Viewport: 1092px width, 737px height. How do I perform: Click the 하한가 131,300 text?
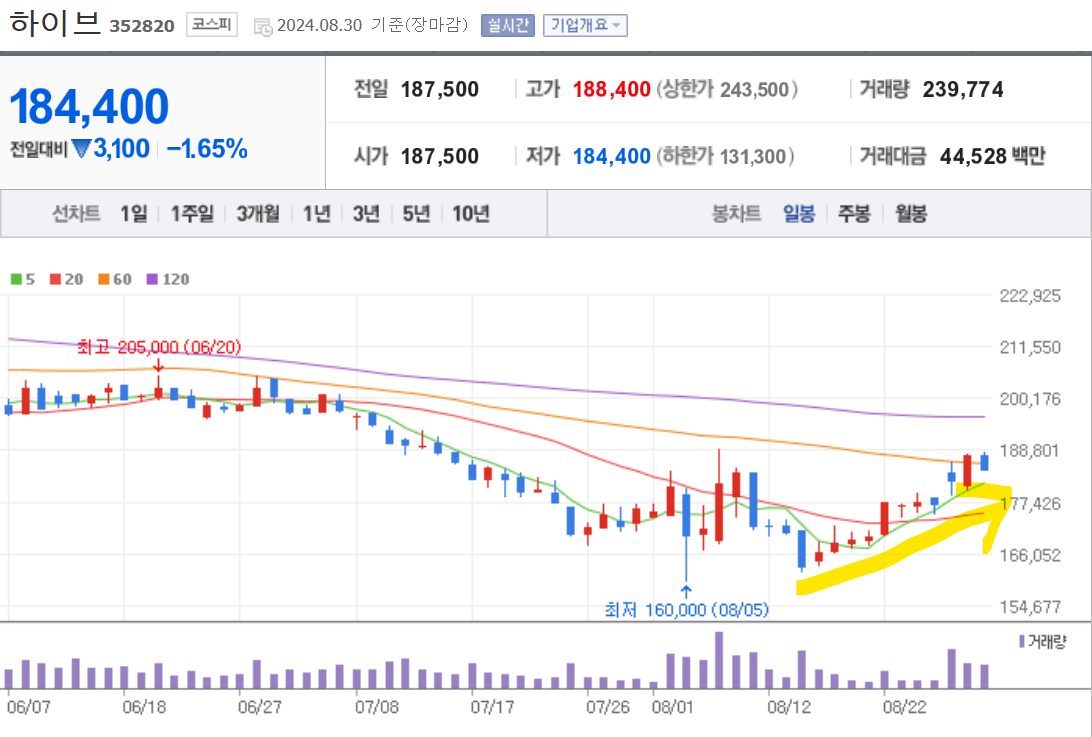click(725, 156)
